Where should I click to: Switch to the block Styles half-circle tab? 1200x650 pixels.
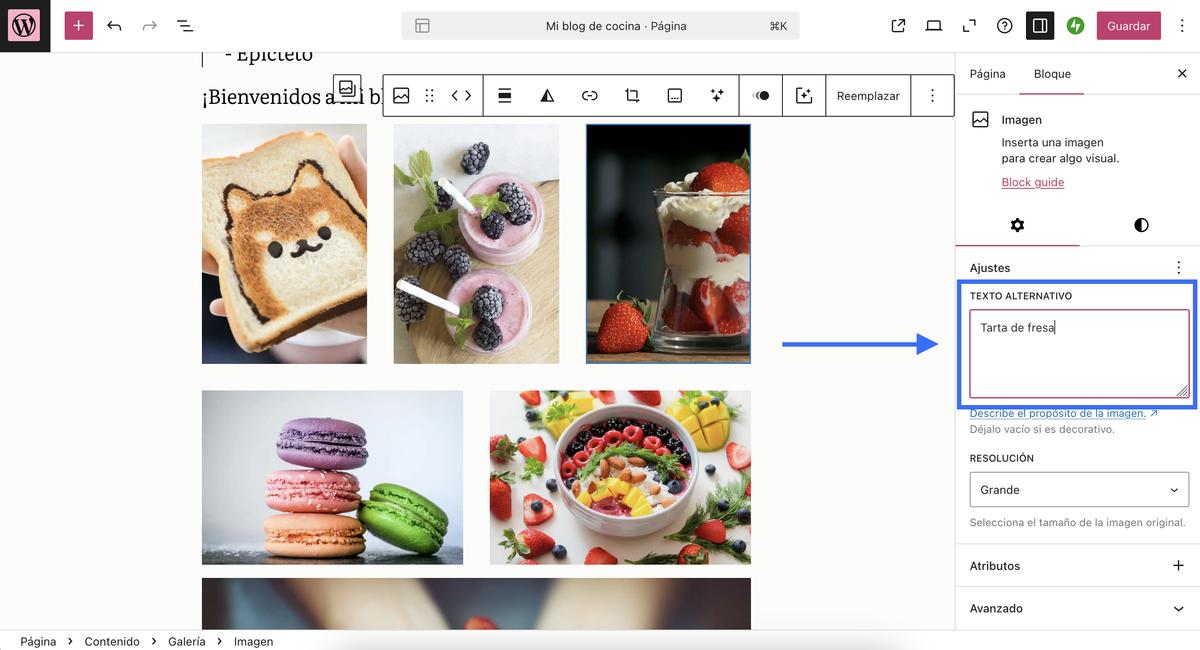pyautogui.click(x=1141, y=225)
